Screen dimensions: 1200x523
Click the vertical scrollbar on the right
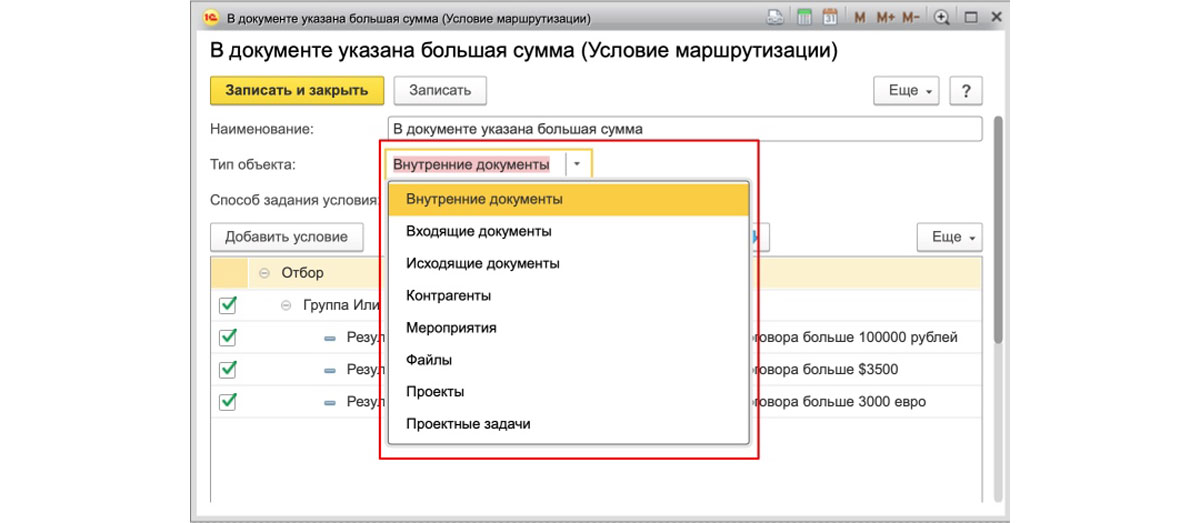1000,230
